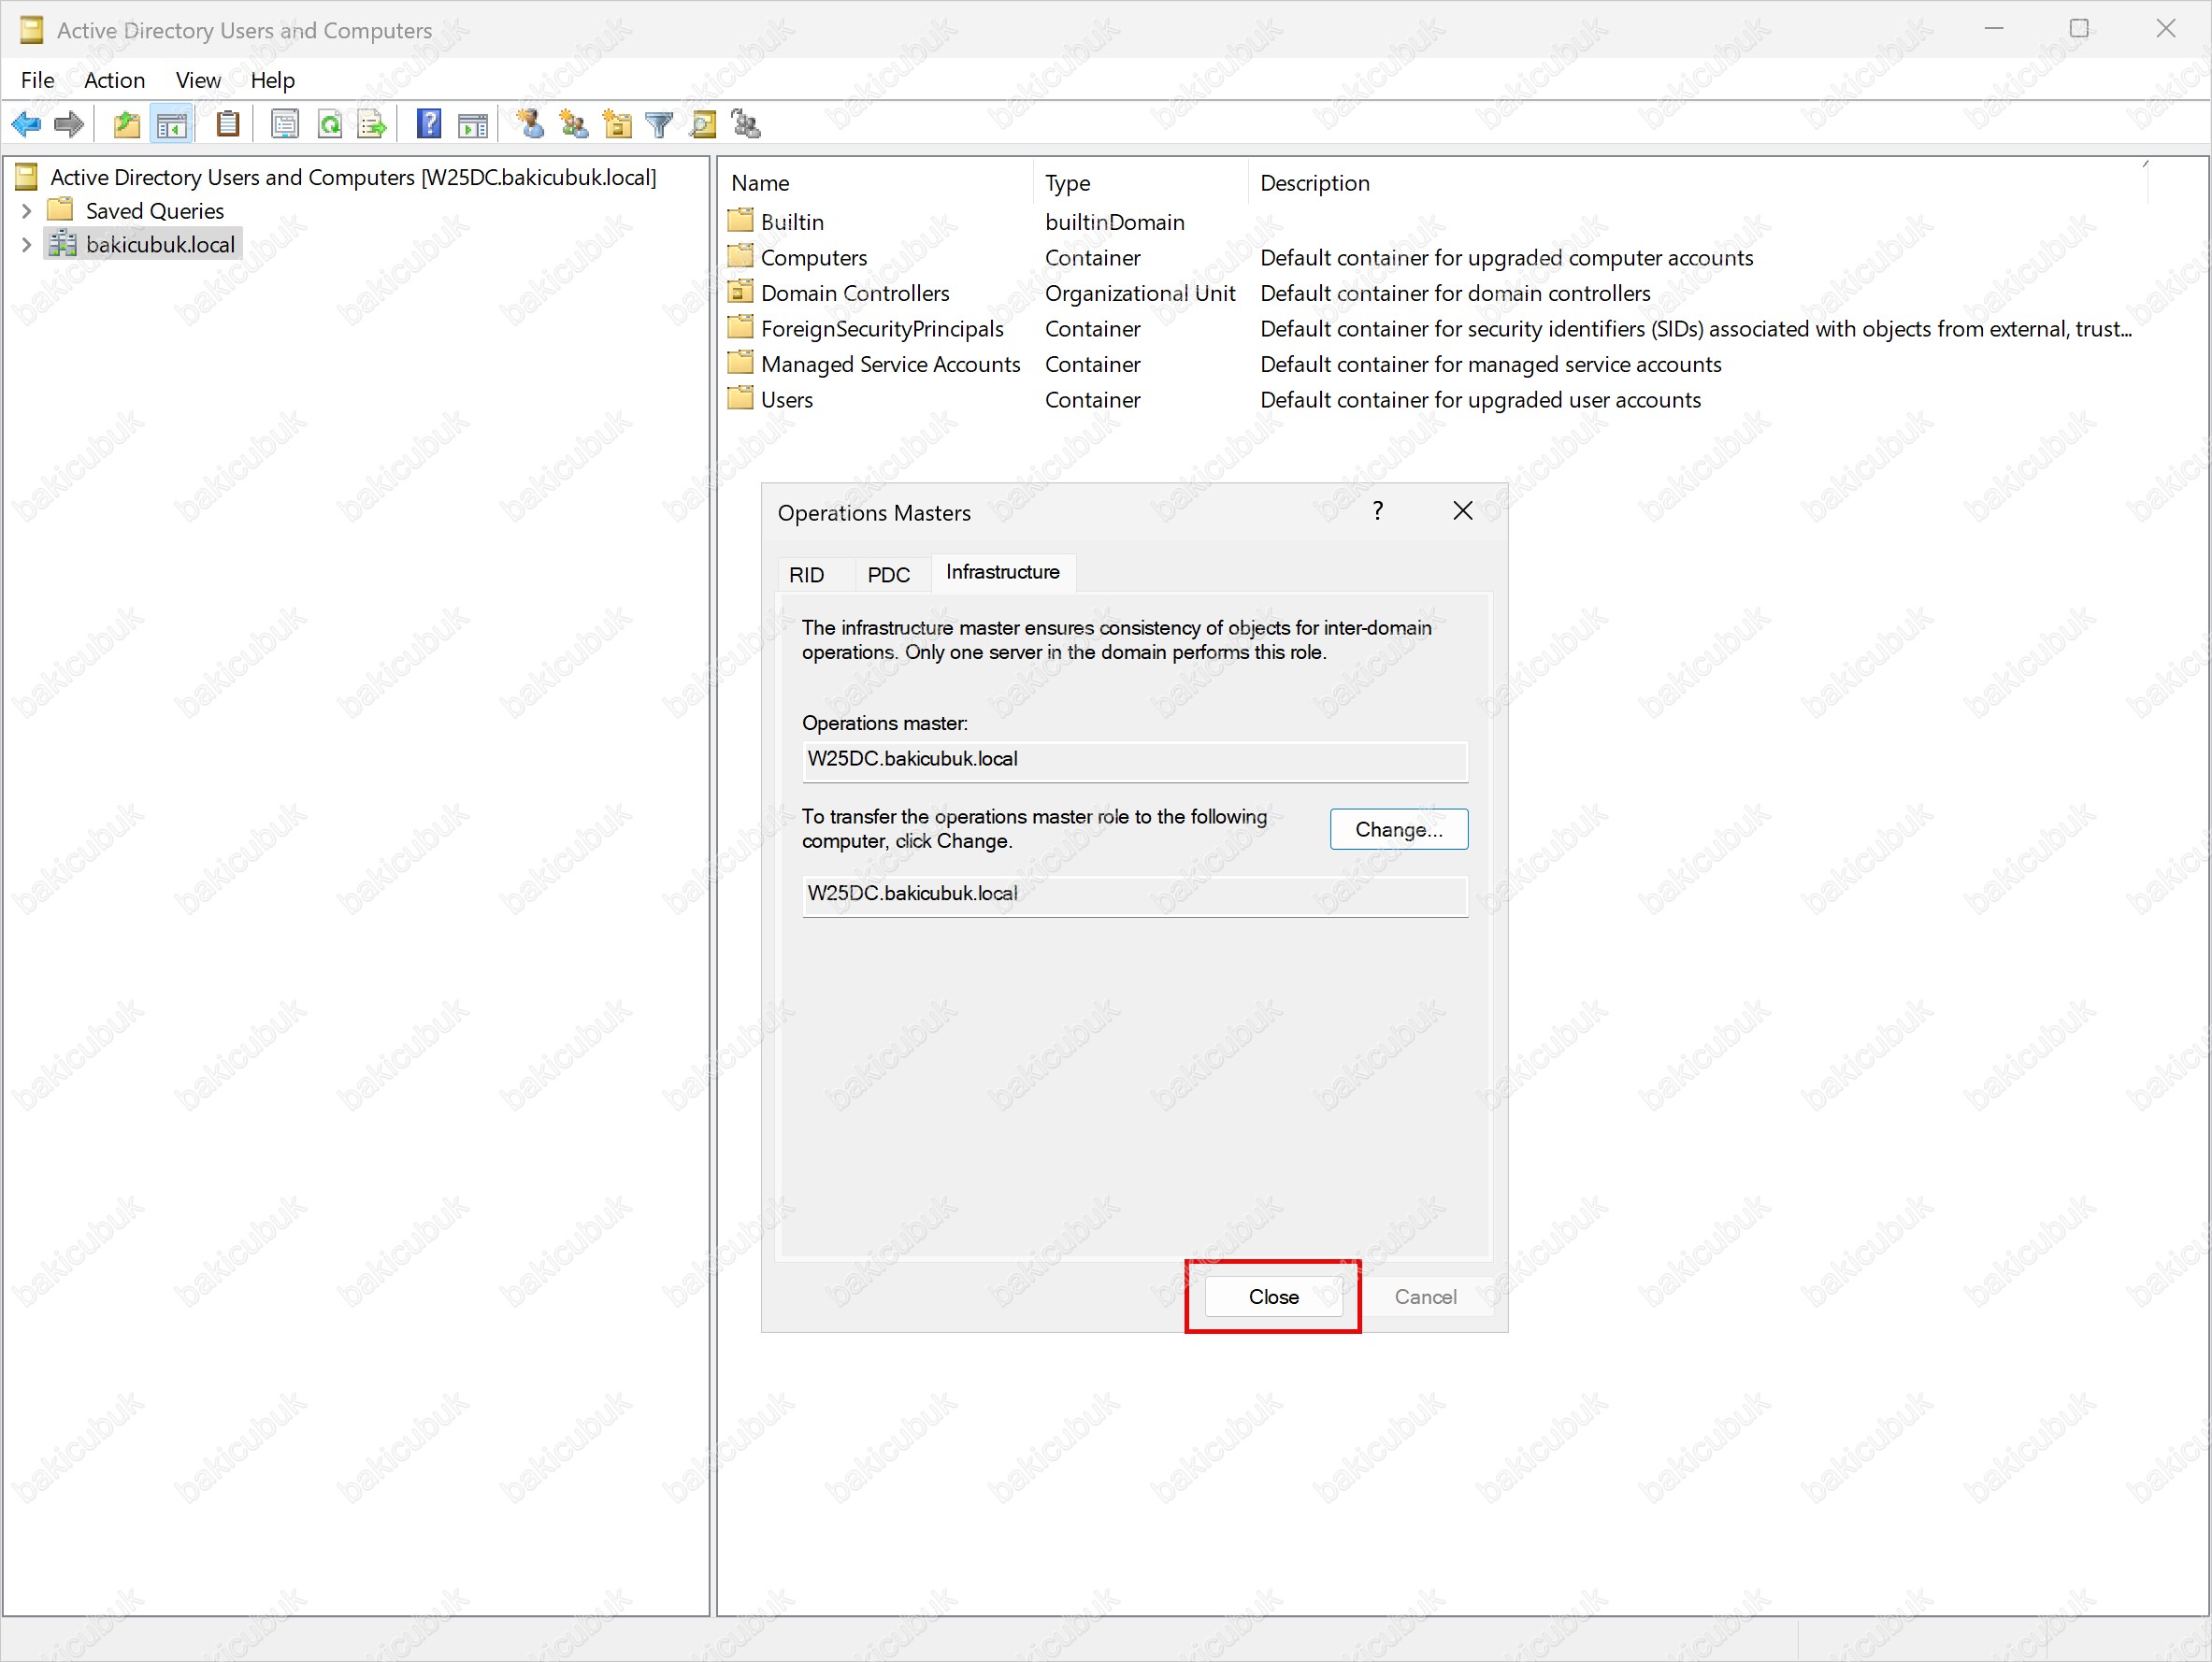Select the Active Directory Users and Computers root node
This screenshot has width=2212, height=1662.
(353, 177)
